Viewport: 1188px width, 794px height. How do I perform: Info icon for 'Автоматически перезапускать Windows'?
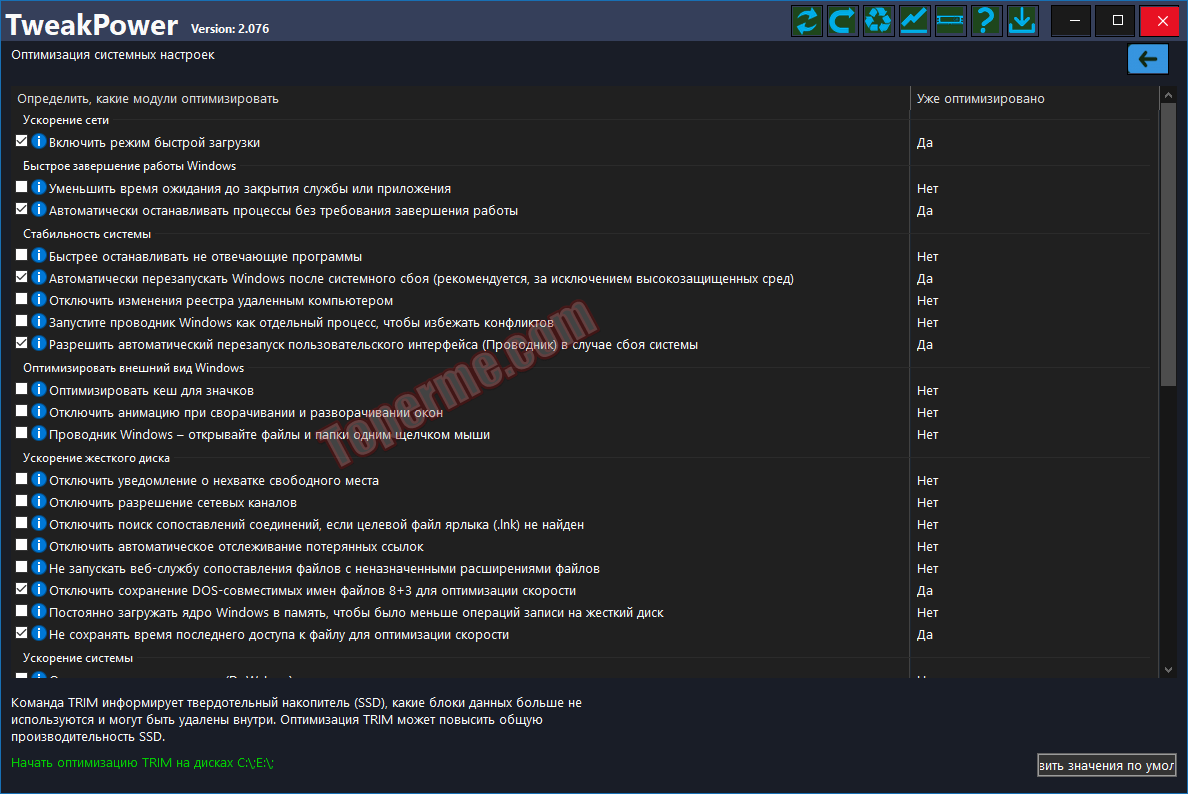[39, 278]
